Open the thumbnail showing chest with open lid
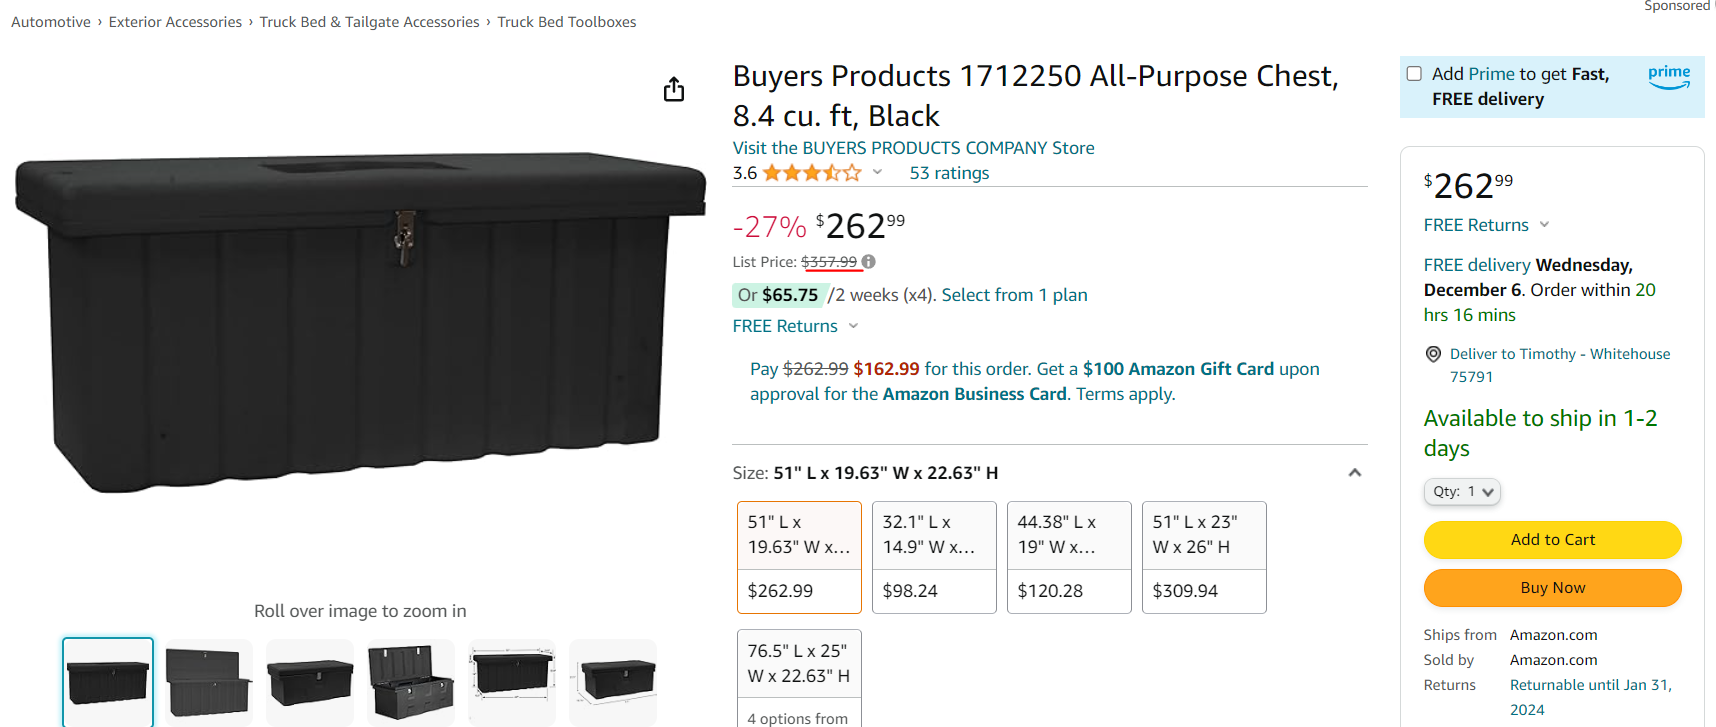1716x727 pixels. (208, 682)
